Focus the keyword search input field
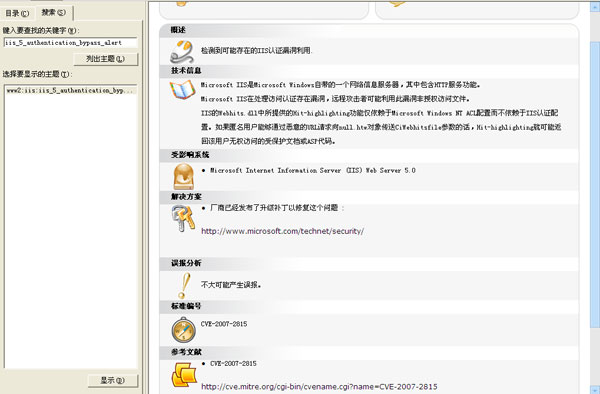 [x=70, y=42]
